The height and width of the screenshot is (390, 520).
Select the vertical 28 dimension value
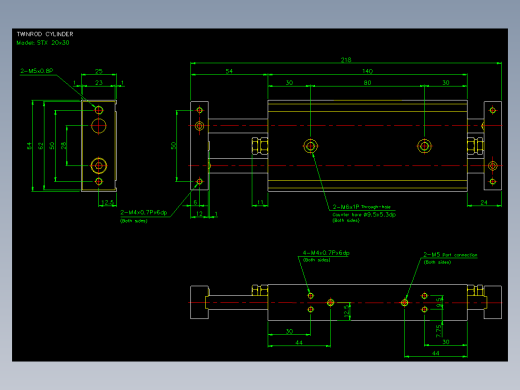64,145
